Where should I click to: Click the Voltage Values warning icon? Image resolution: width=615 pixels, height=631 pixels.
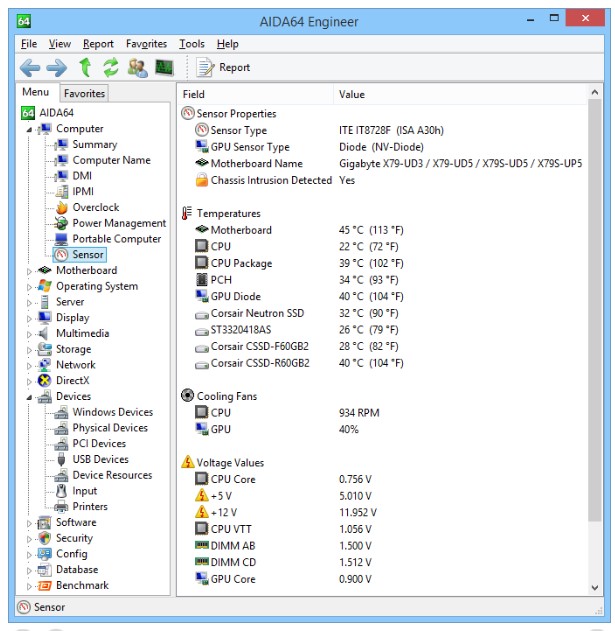point(188,462)
